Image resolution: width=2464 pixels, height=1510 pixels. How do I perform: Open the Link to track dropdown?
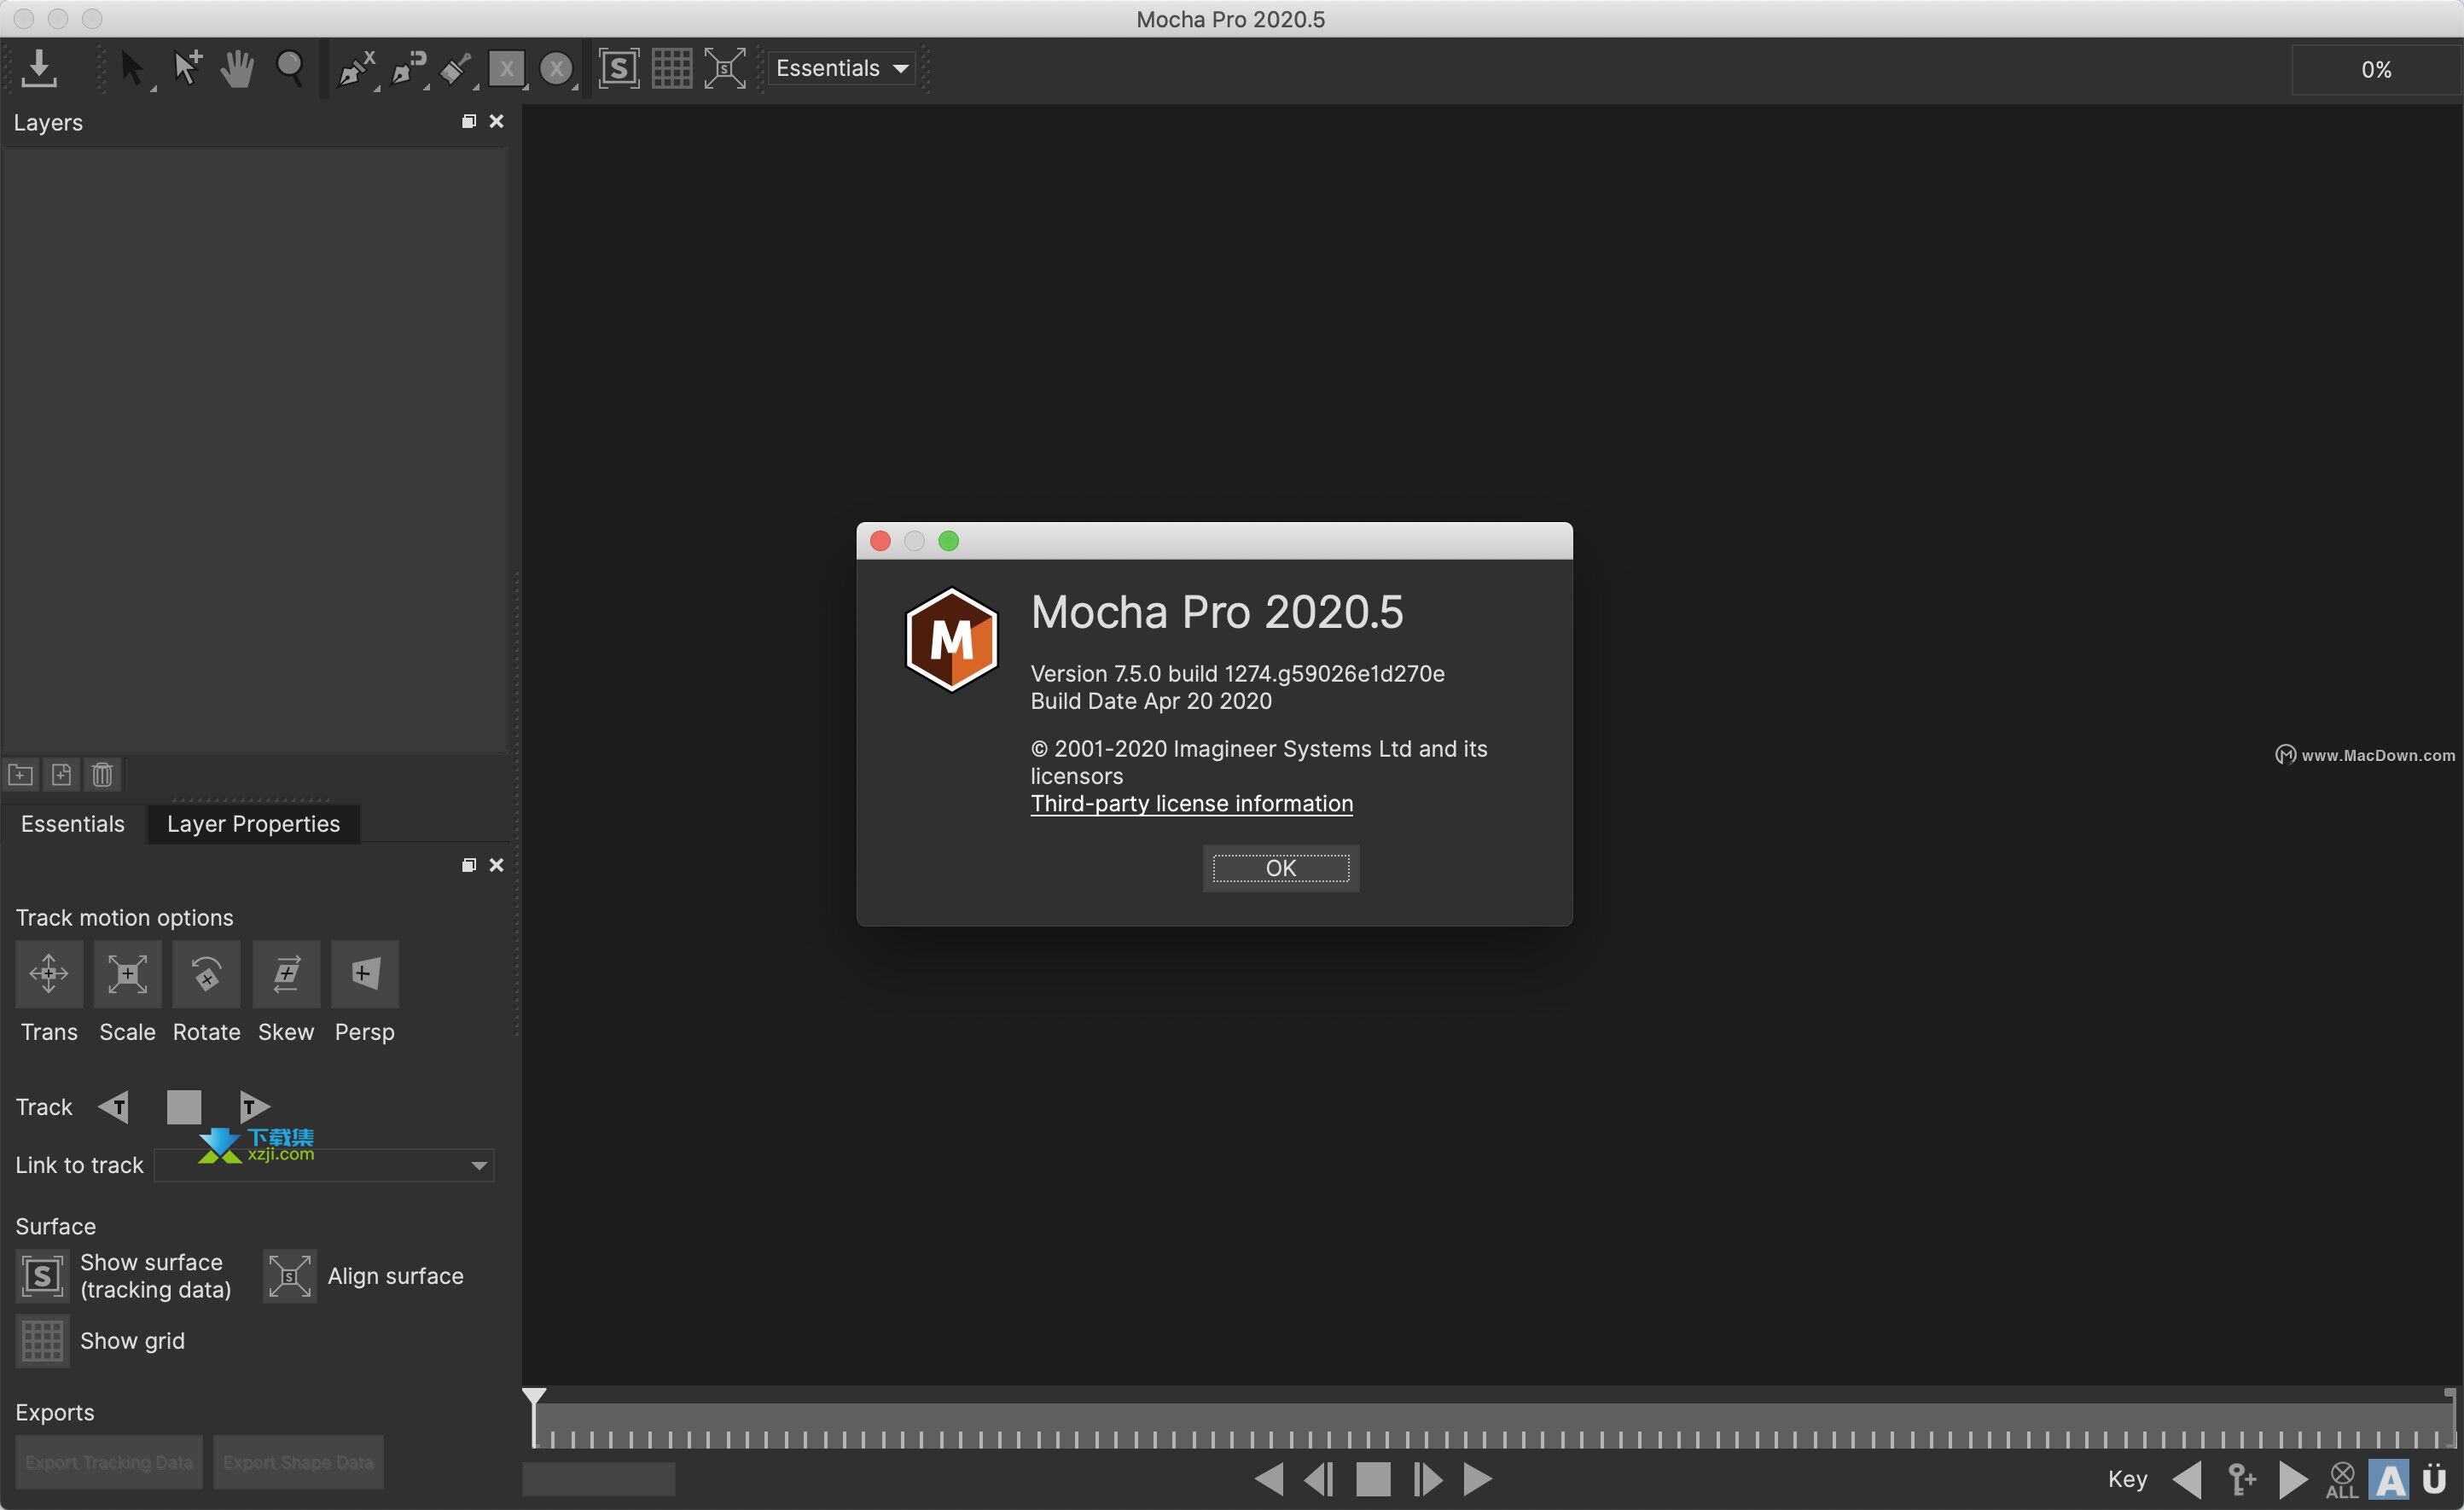tap(324, 1166)
